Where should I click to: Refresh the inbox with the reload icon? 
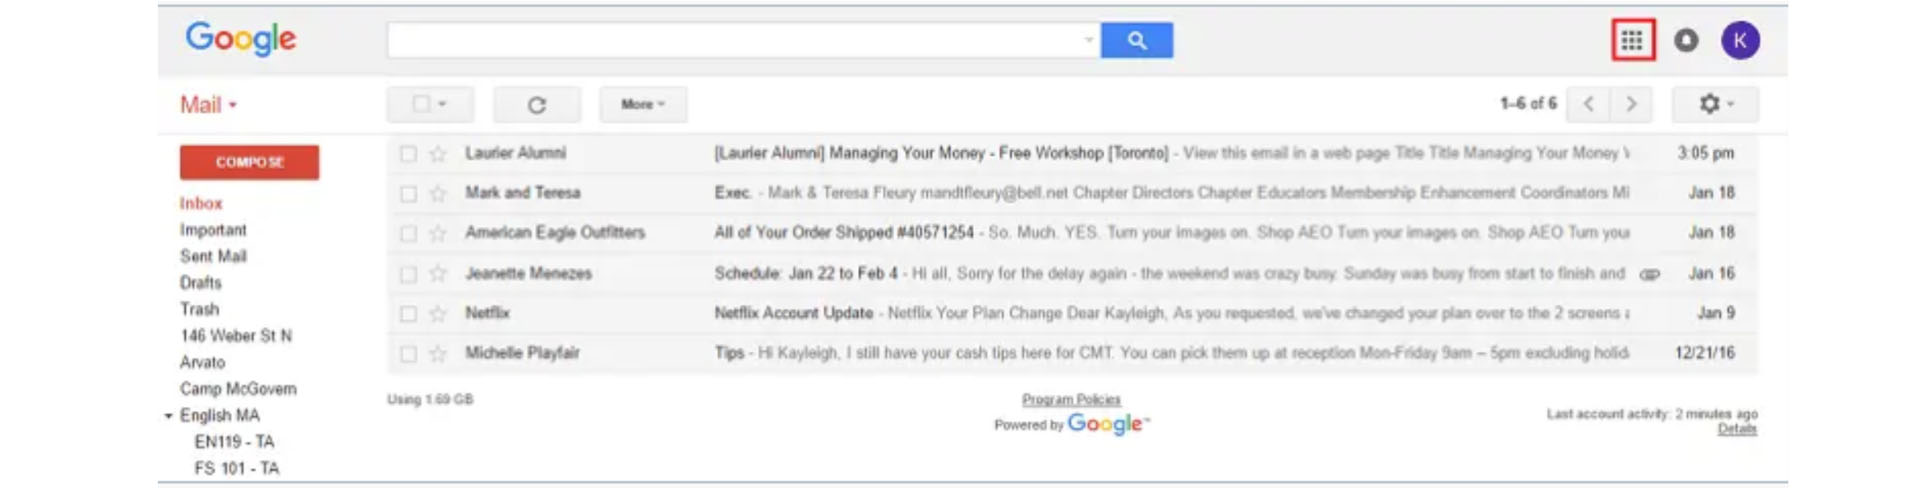coord(537,104)
